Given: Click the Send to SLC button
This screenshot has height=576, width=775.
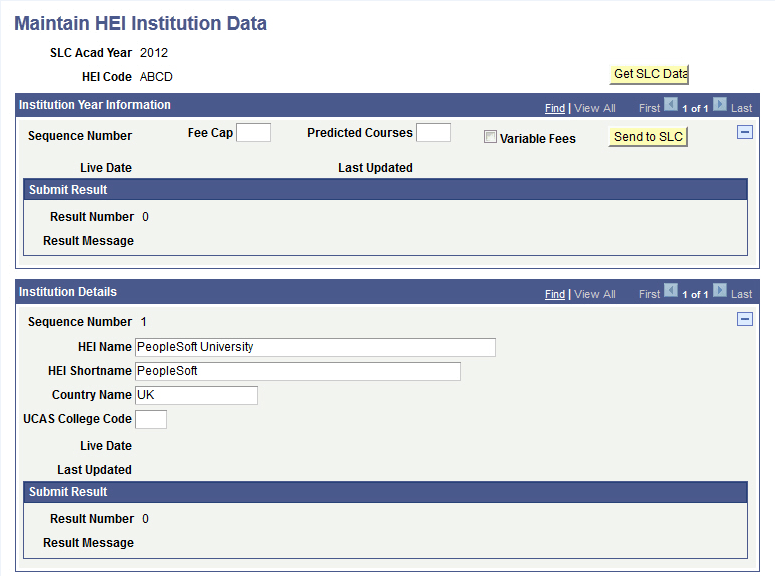Looking at the screenshot, I should (648, 137).
